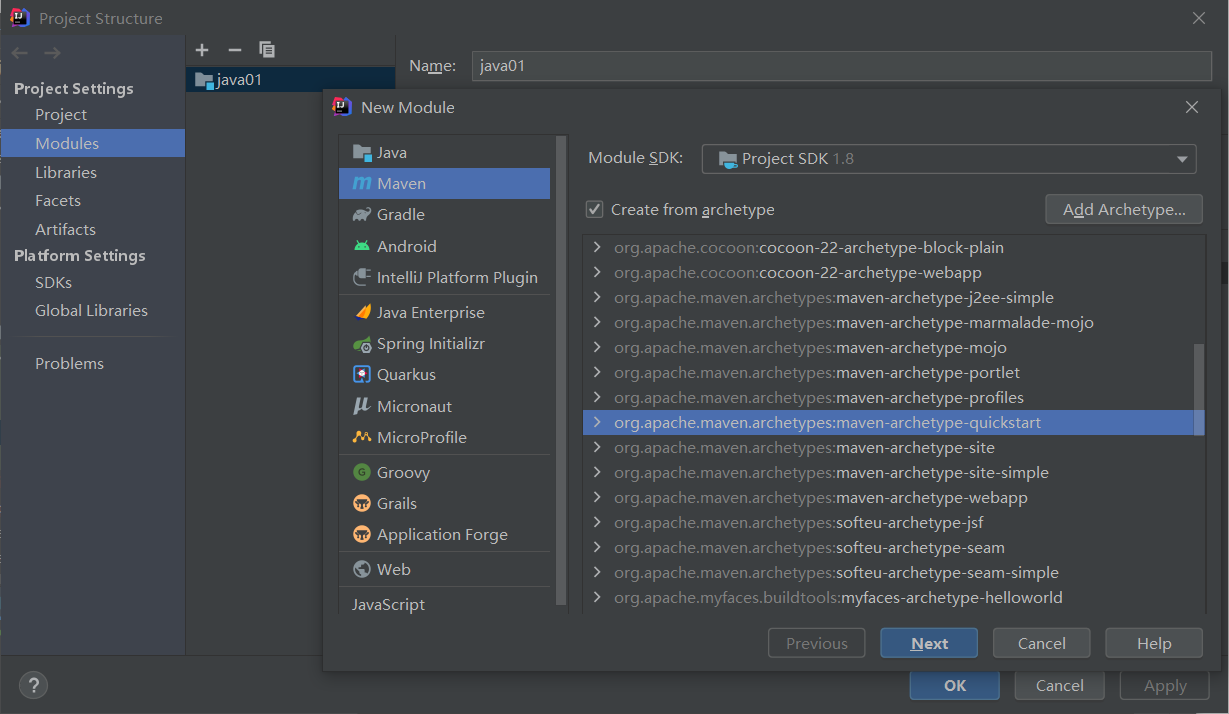This screenshot has height=714, width=1229.
Task: Toggle Create from archetype checkbox
Action: 595,209
